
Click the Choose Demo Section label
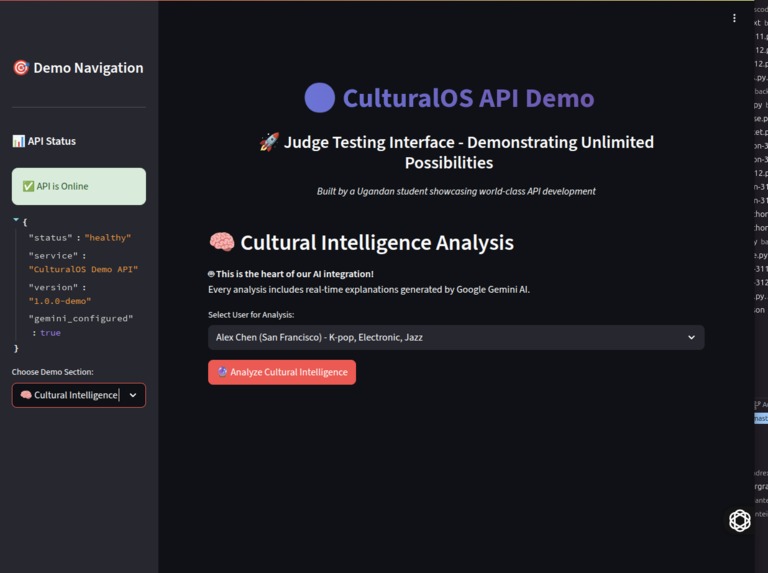click(x=52, y=372)
